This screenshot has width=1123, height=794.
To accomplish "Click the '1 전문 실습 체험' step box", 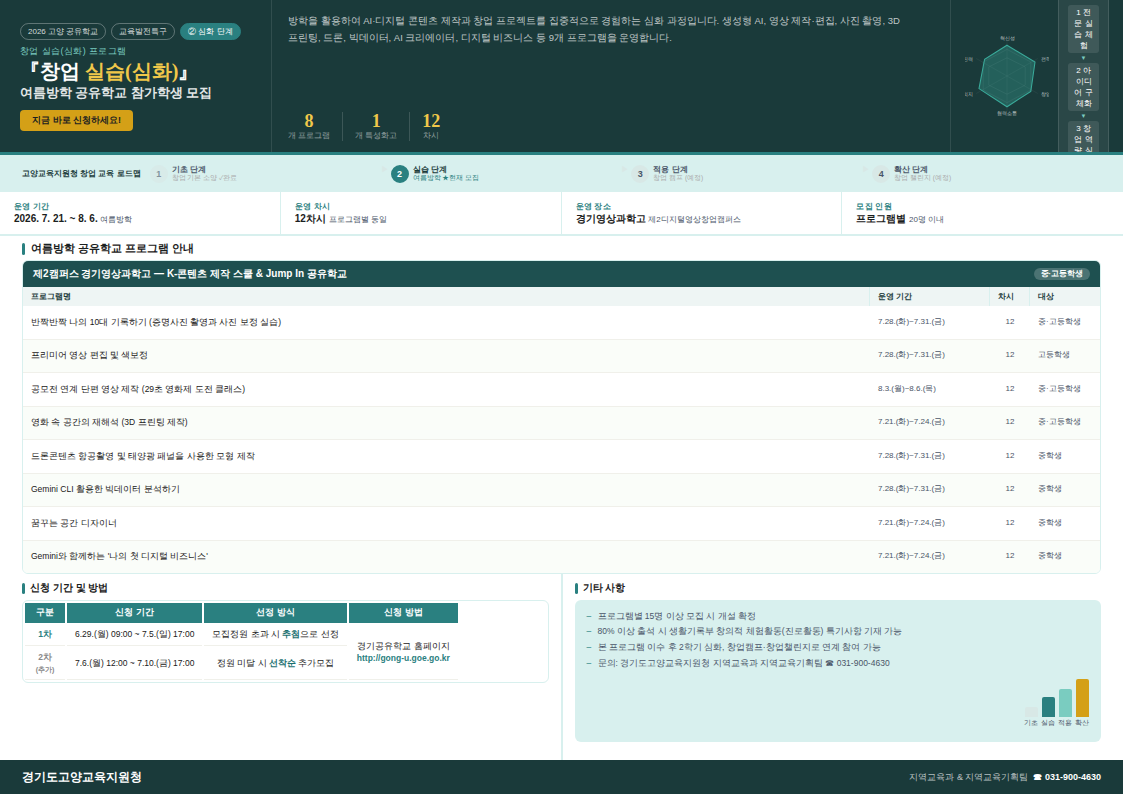I will (1083, 29).
